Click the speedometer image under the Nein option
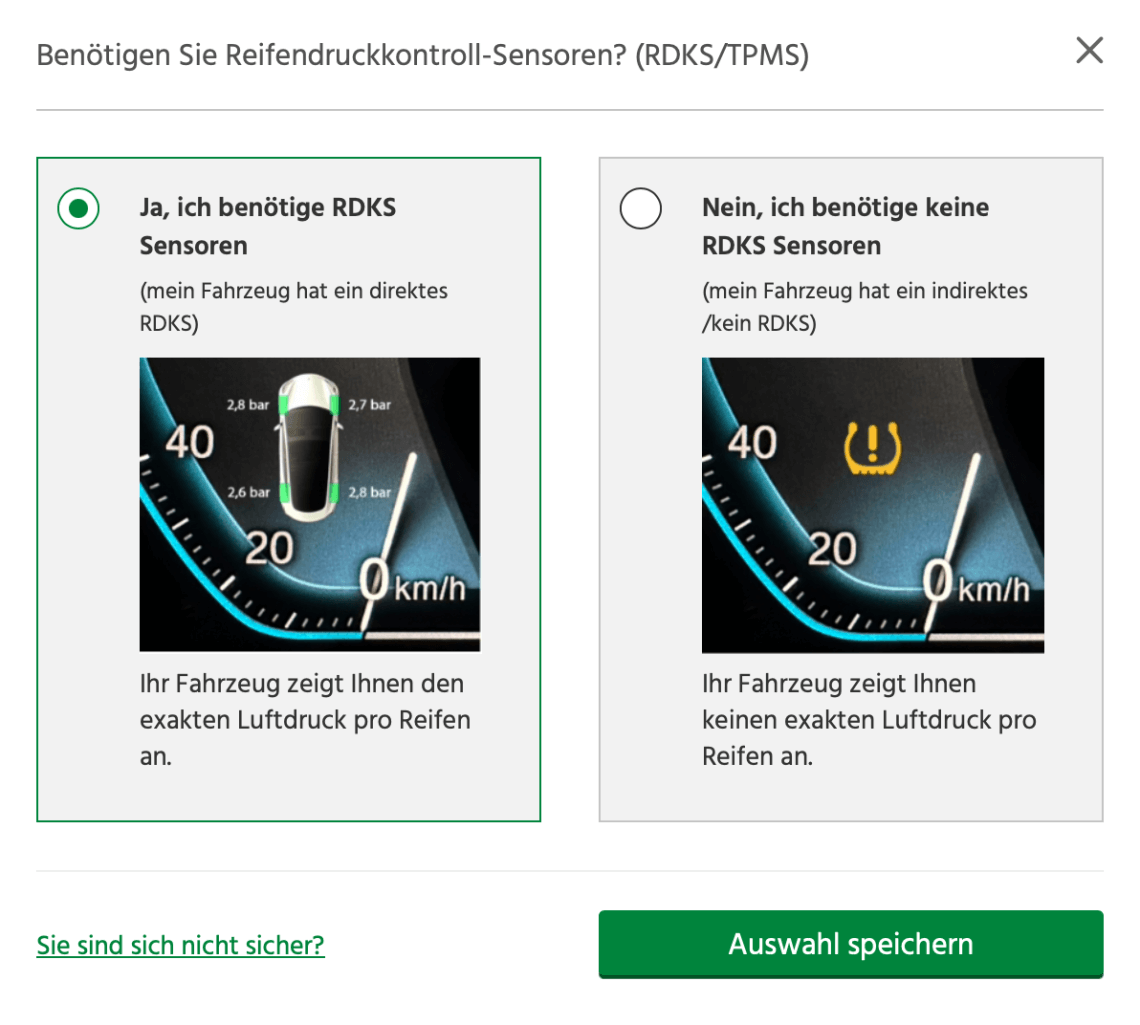 pyautogui.click(x=872, y=503)
